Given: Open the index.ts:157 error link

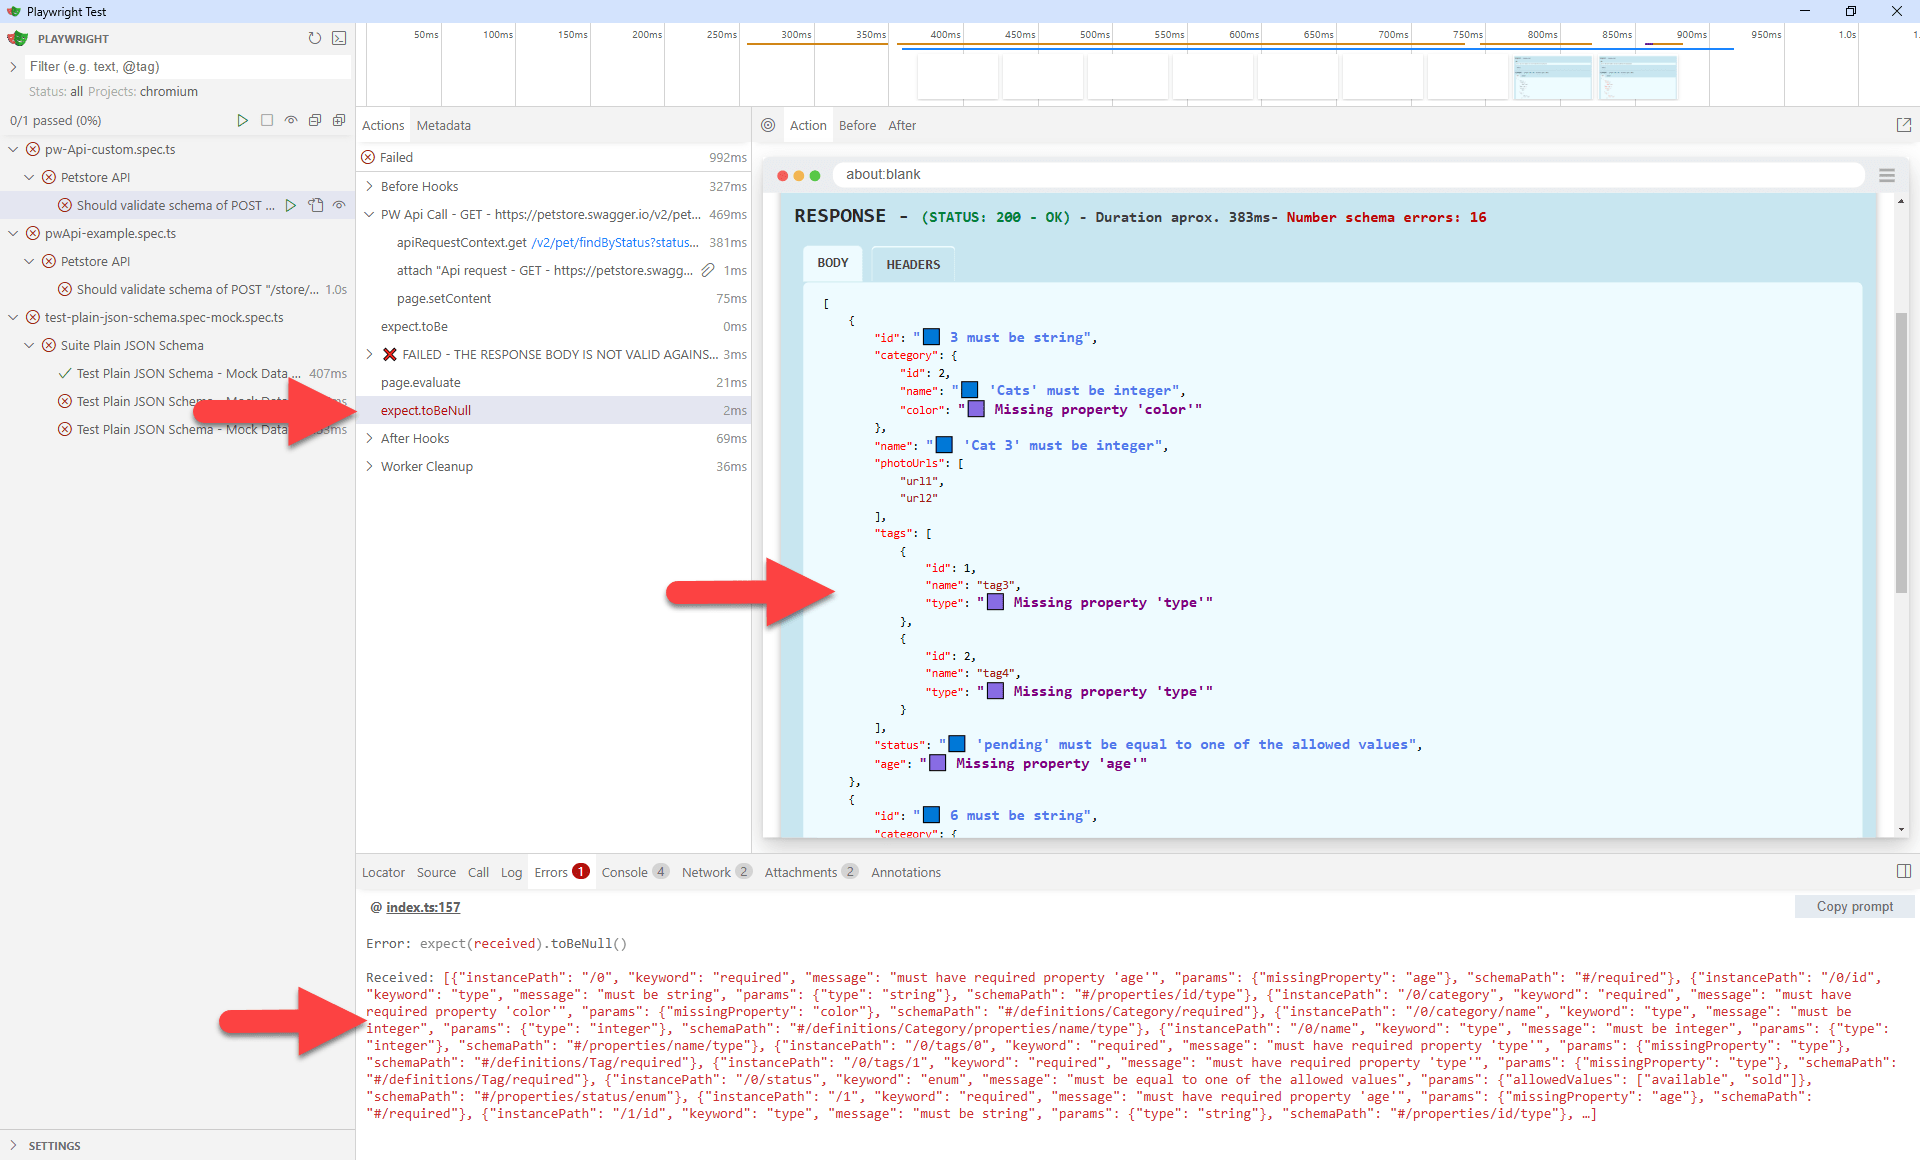Looking at the screenshot, I should click(x=423, y=908).
